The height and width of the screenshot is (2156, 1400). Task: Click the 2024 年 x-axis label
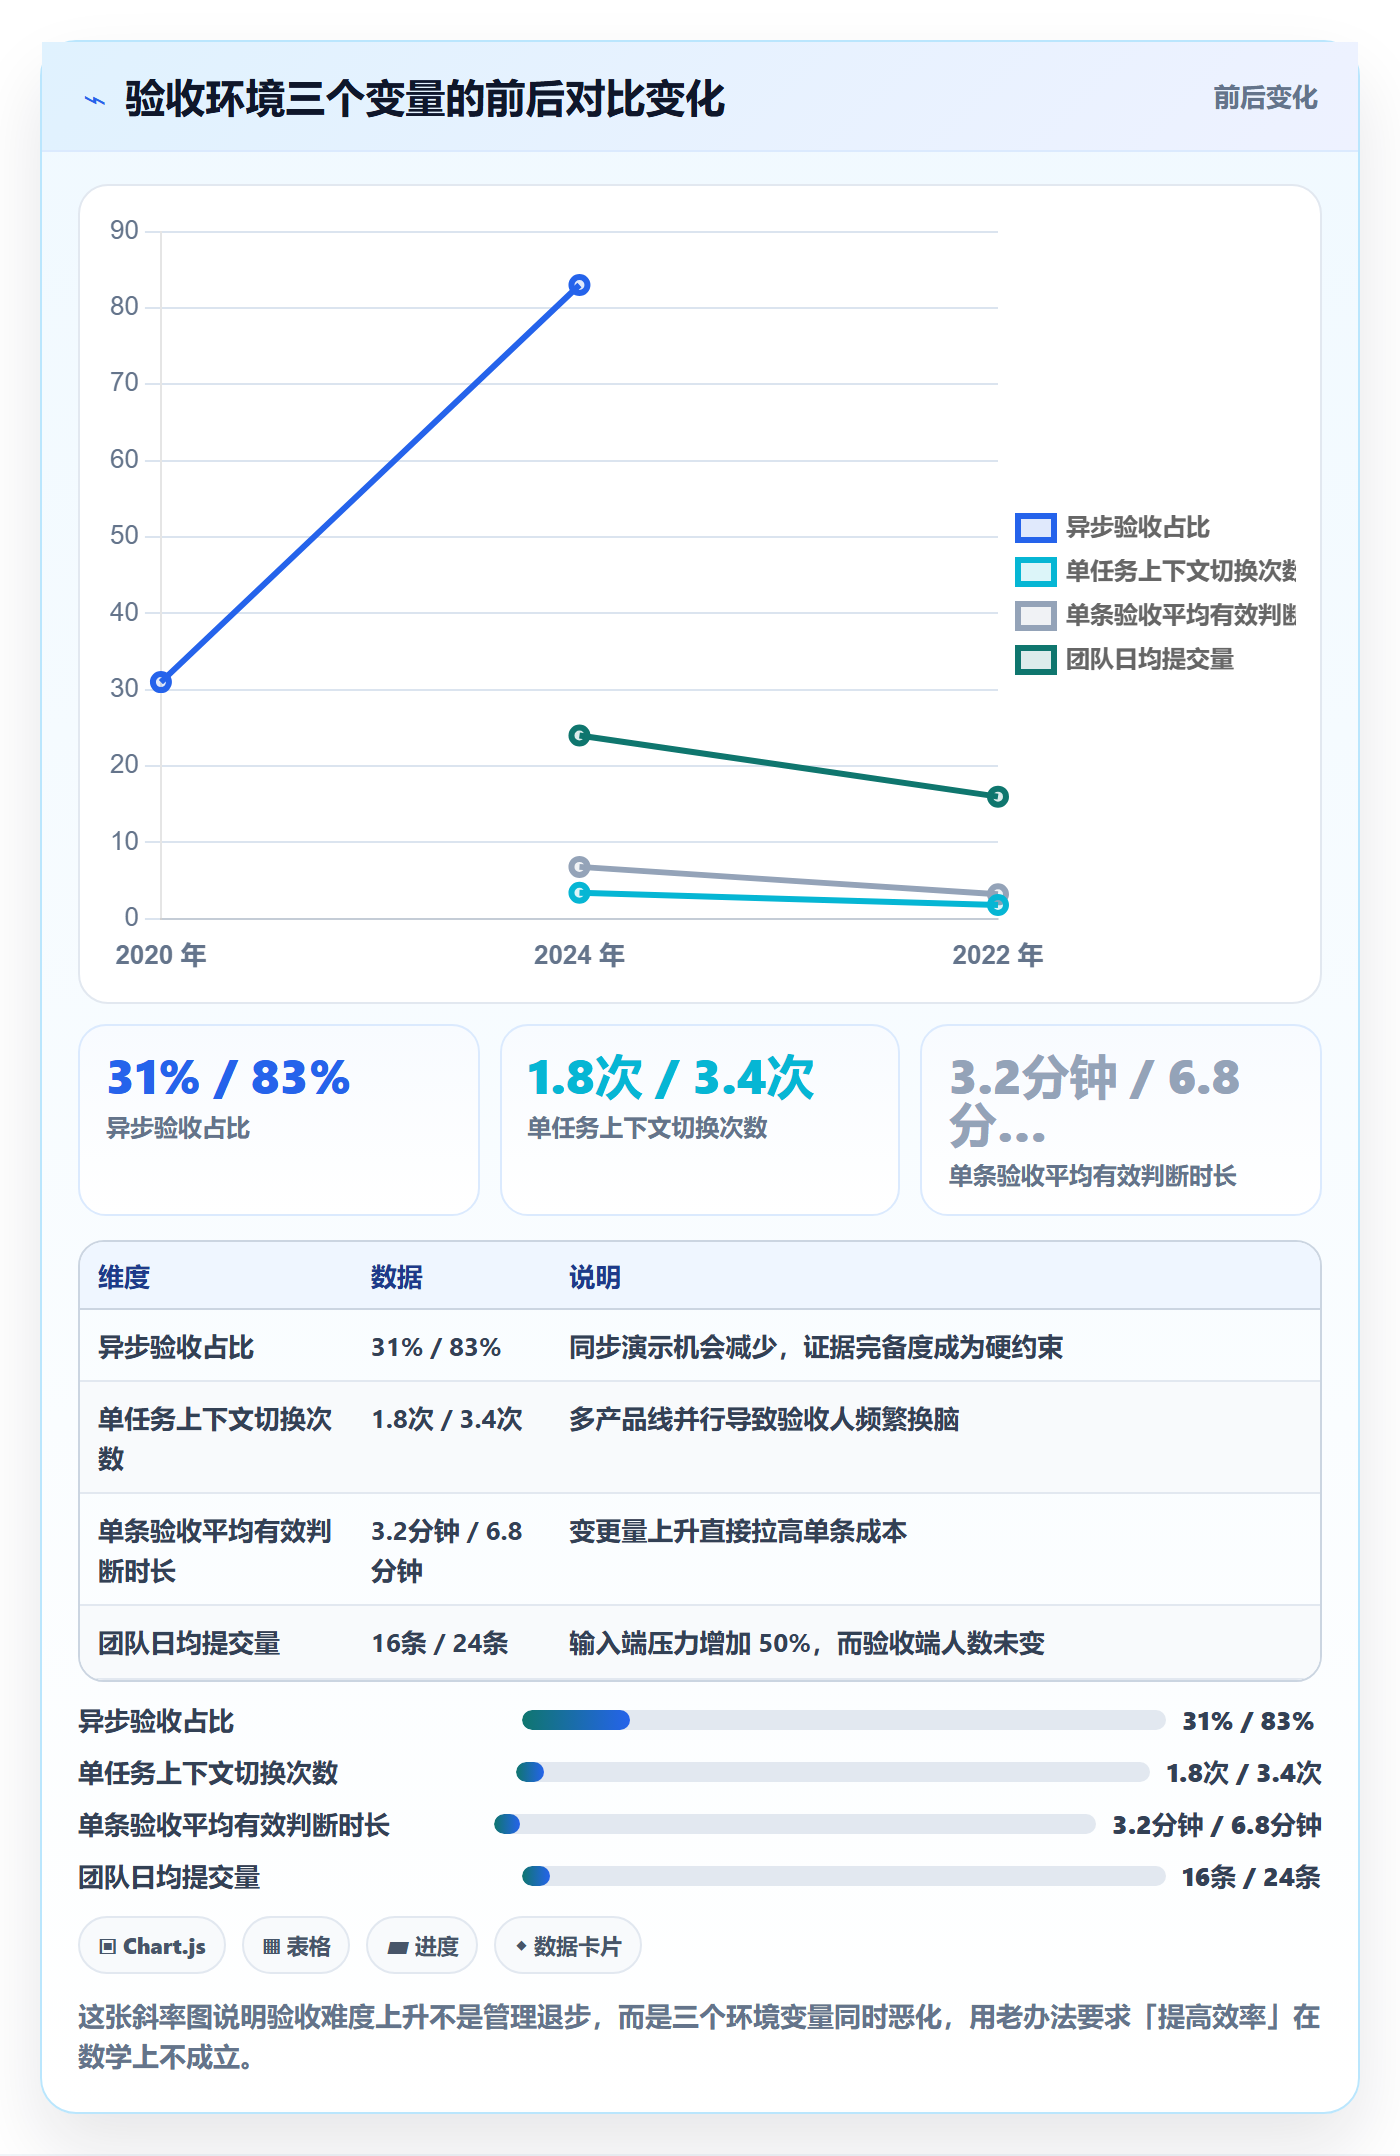[x=579, y=955]
